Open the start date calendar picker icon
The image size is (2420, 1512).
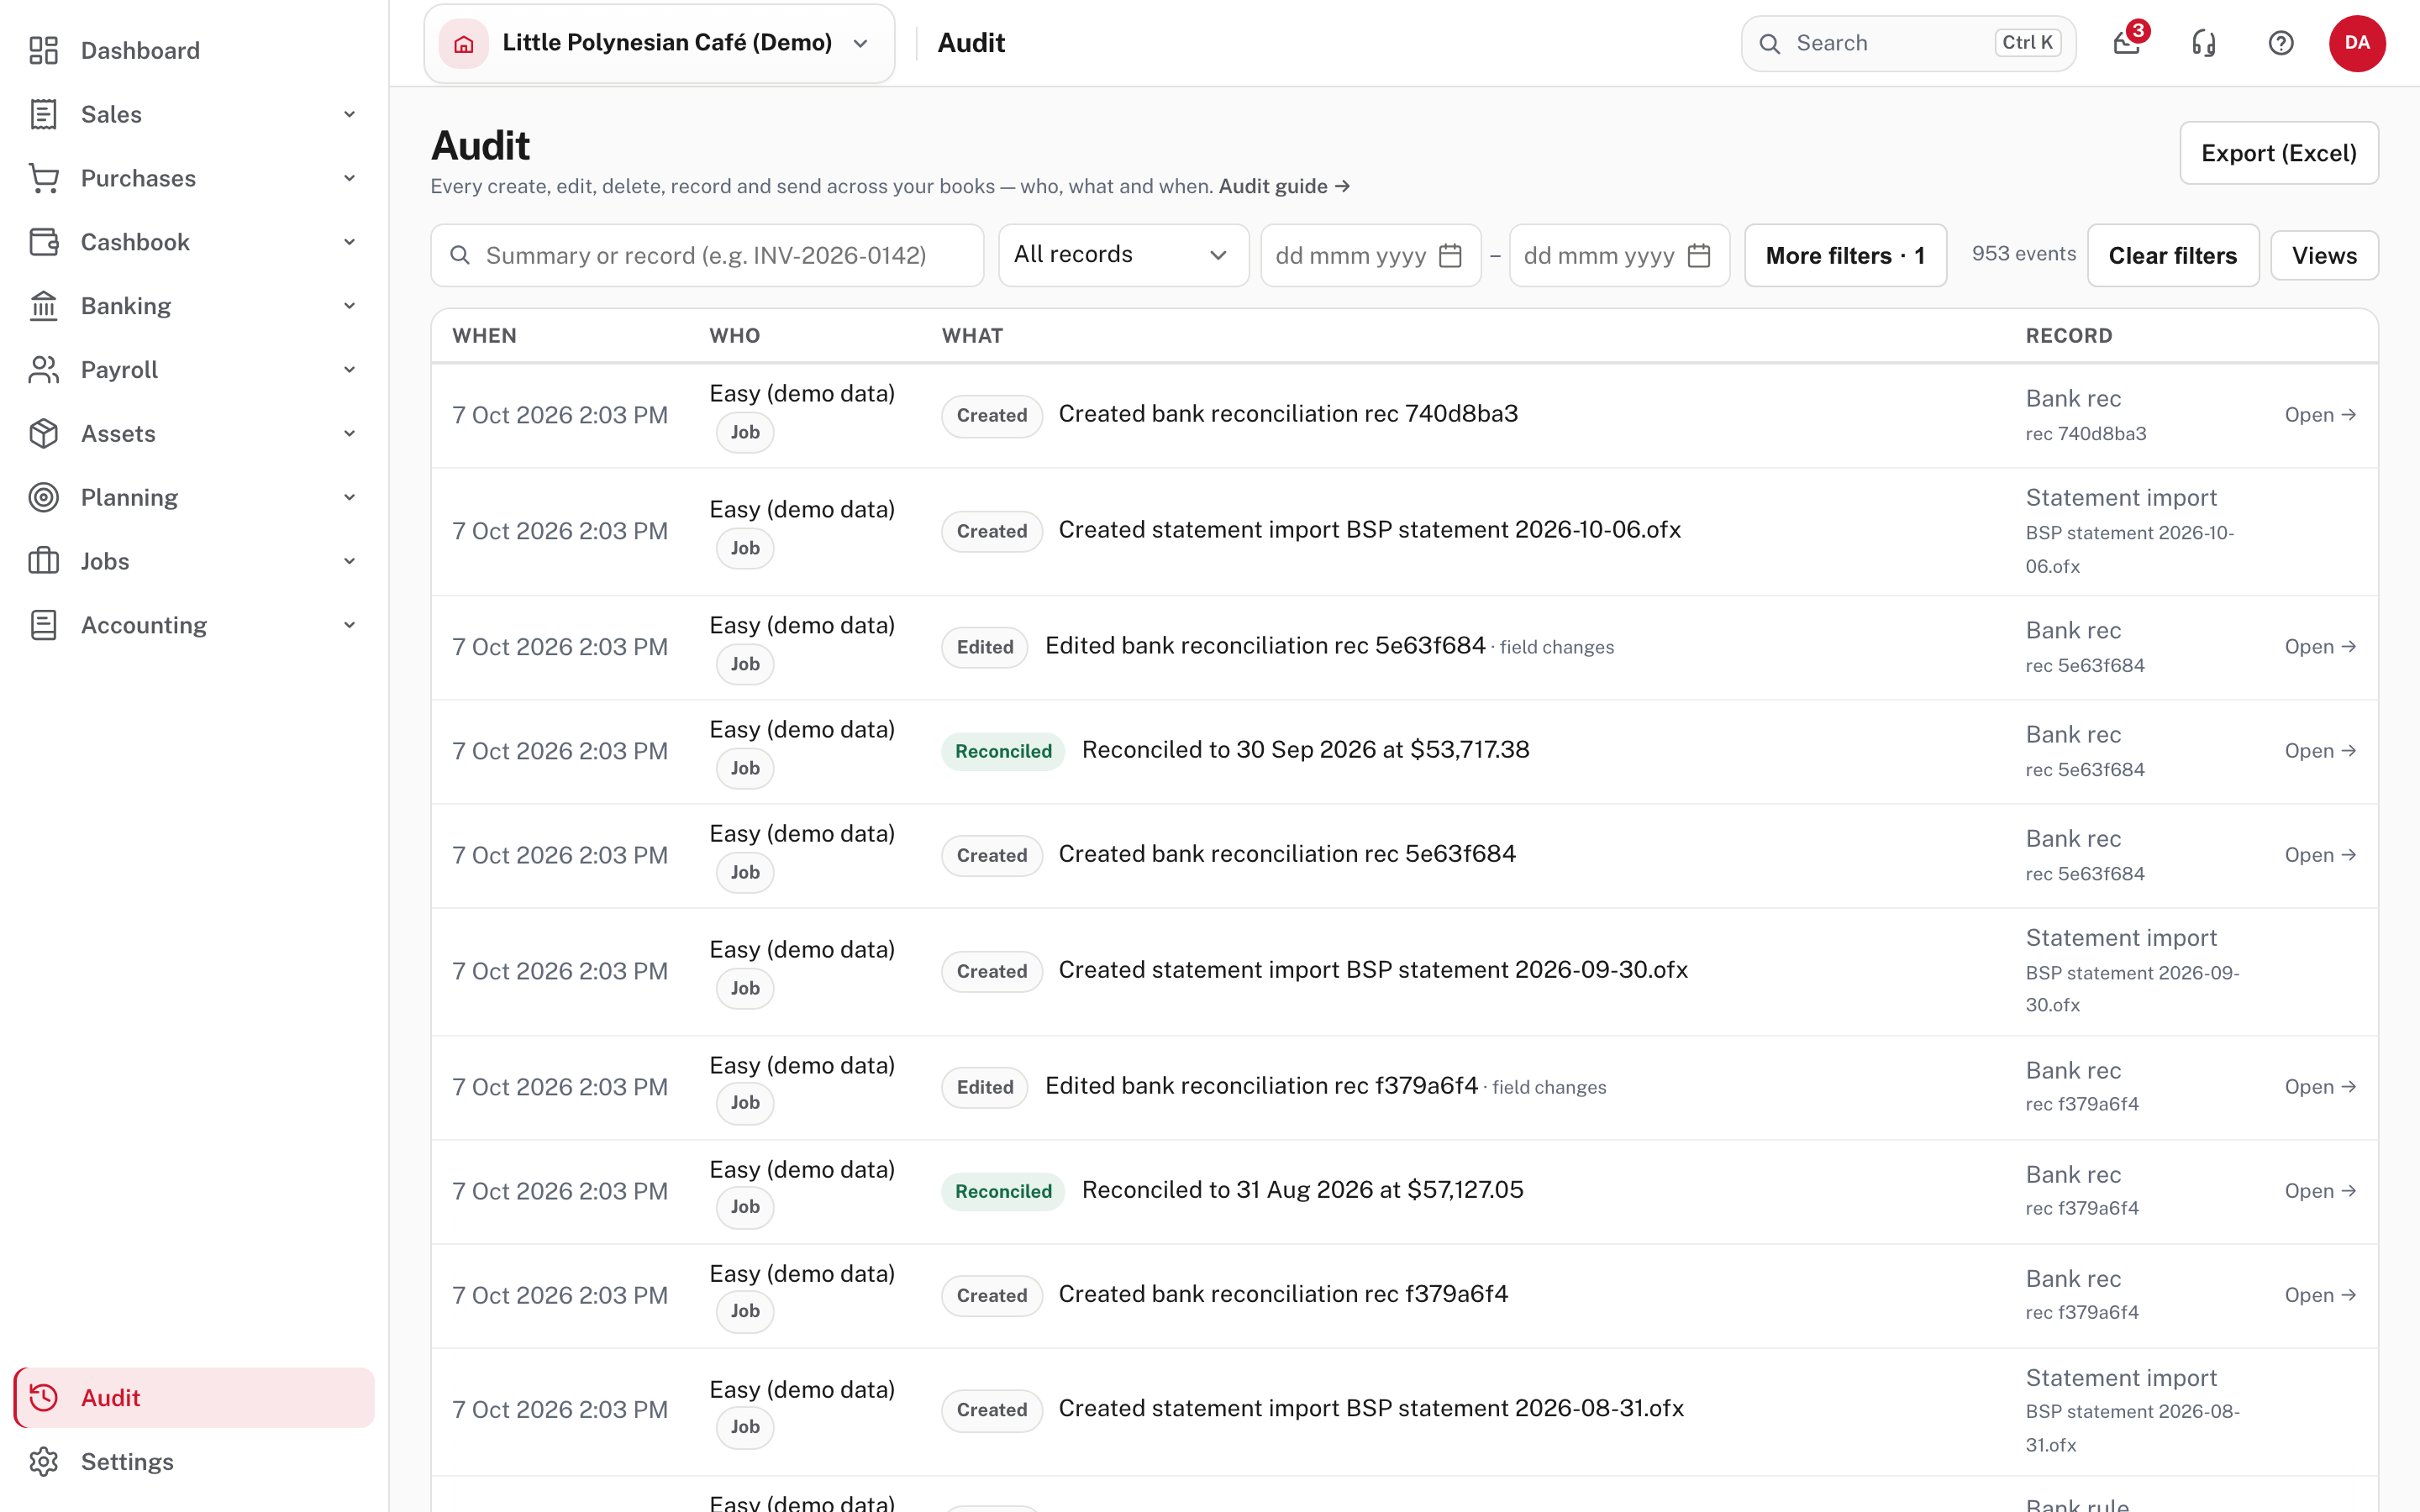pos(1450,256)
